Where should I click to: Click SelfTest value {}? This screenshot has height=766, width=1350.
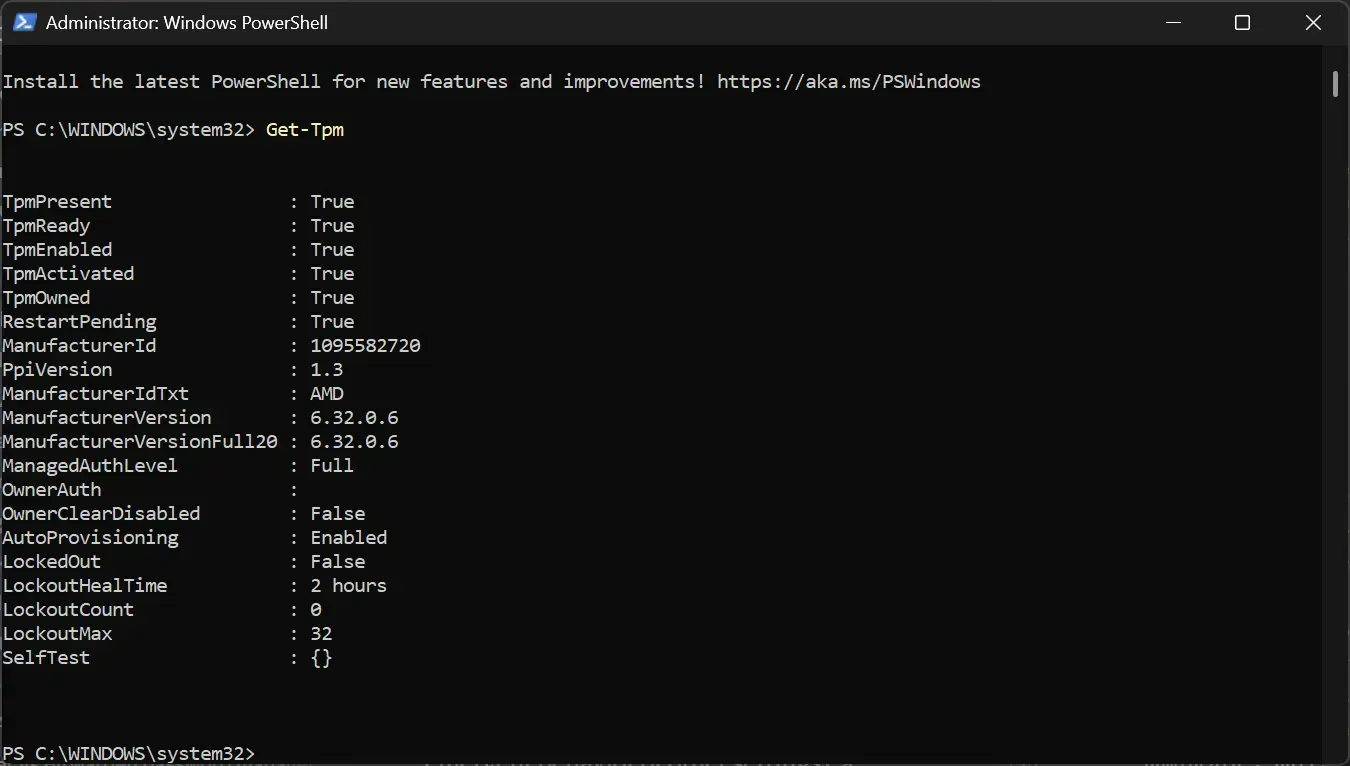[x=321, y=658]
